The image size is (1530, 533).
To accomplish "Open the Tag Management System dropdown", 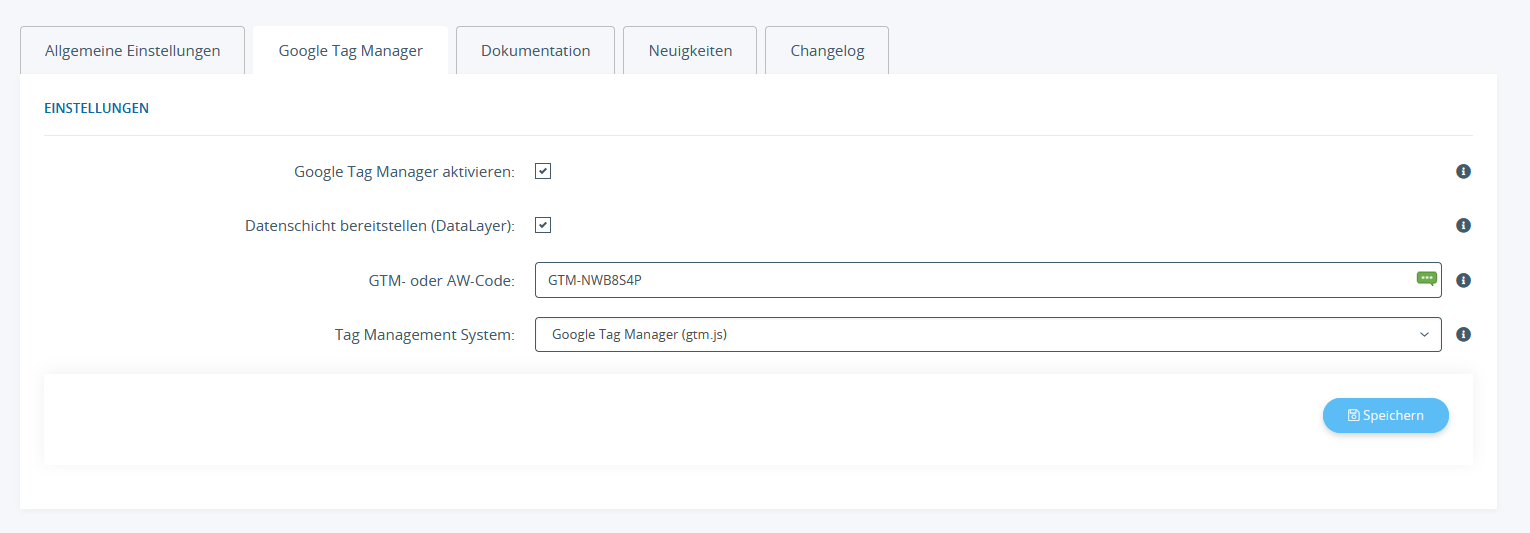I will click(988, 335).
